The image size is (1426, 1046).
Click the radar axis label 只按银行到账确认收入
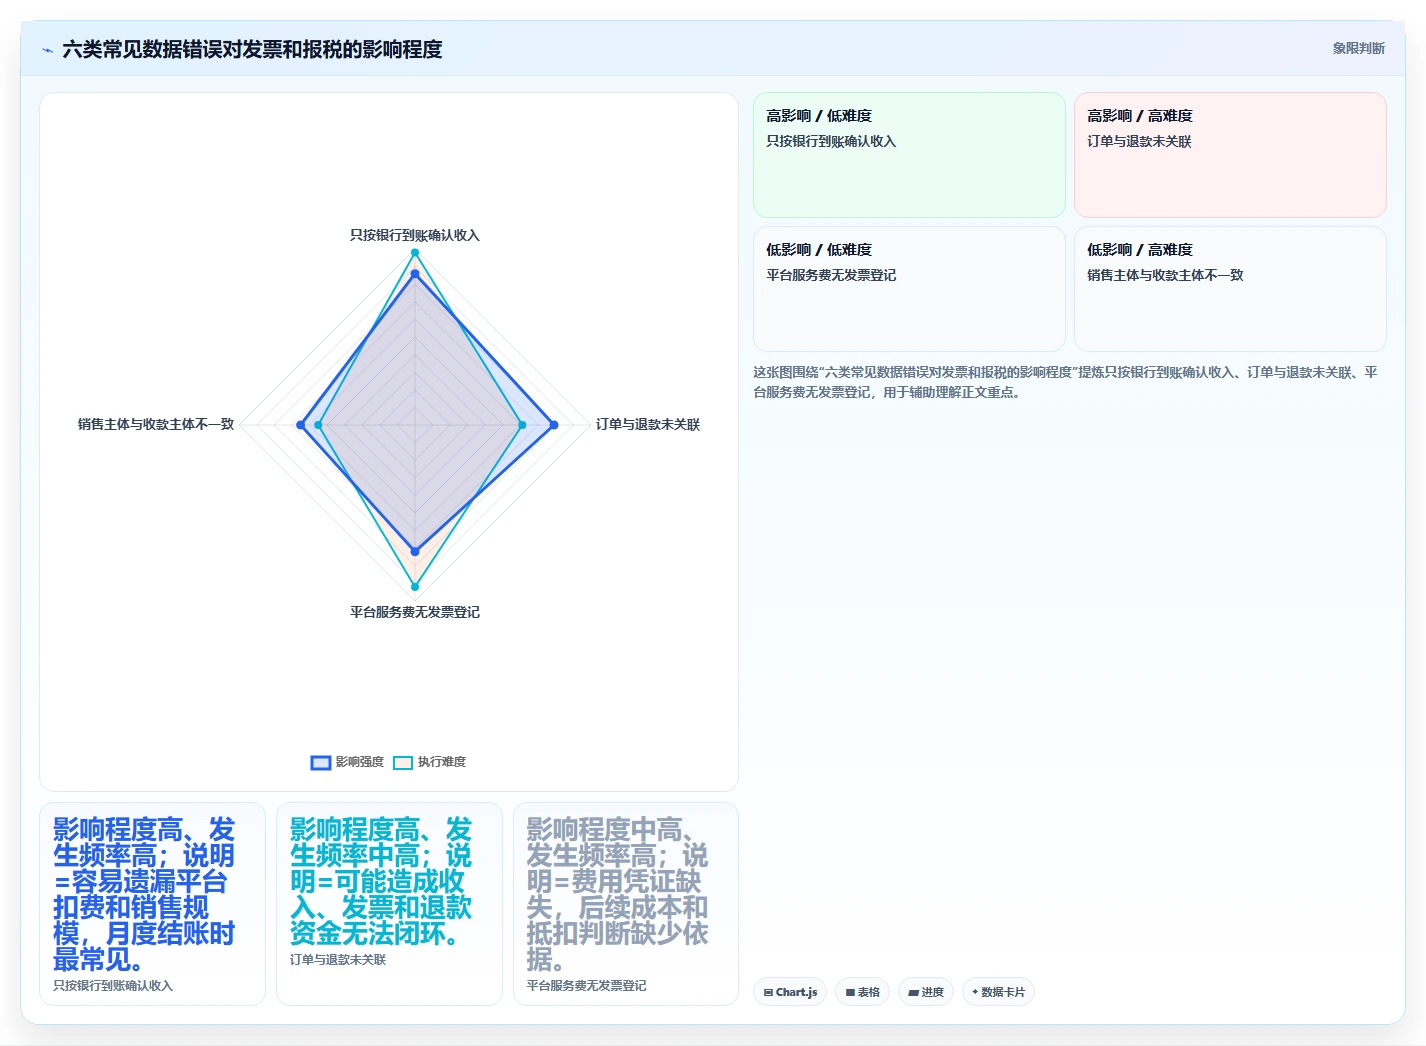[415, 235]
